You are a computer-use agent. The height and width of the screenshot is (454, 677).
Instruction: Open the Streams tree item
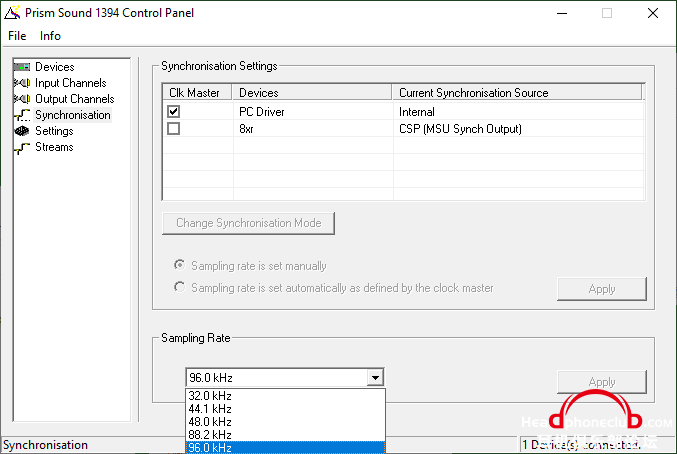click(54, 147)
